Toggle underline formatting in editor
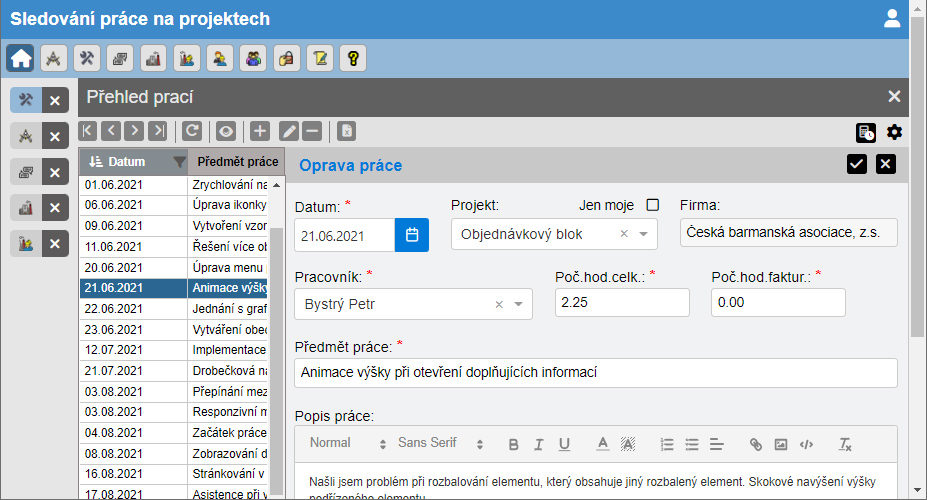This screenshot has width=927, height=500. [x=565, y=444]
